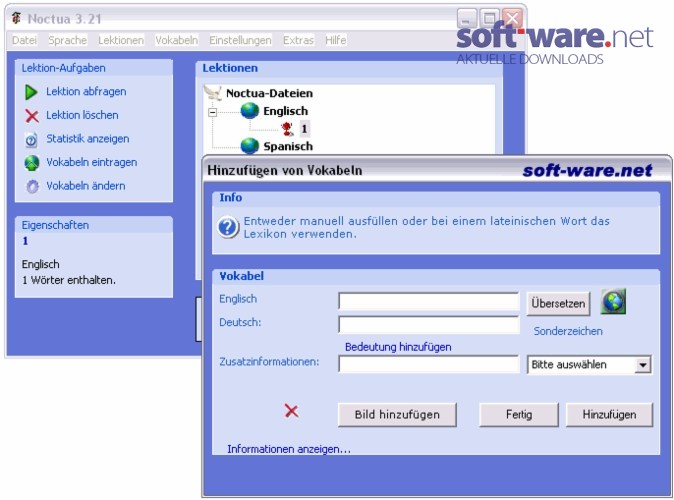This screenshot has width=674, height=500.
Task: Click the Vokabeln ändern link text
Action: (86, 186)
